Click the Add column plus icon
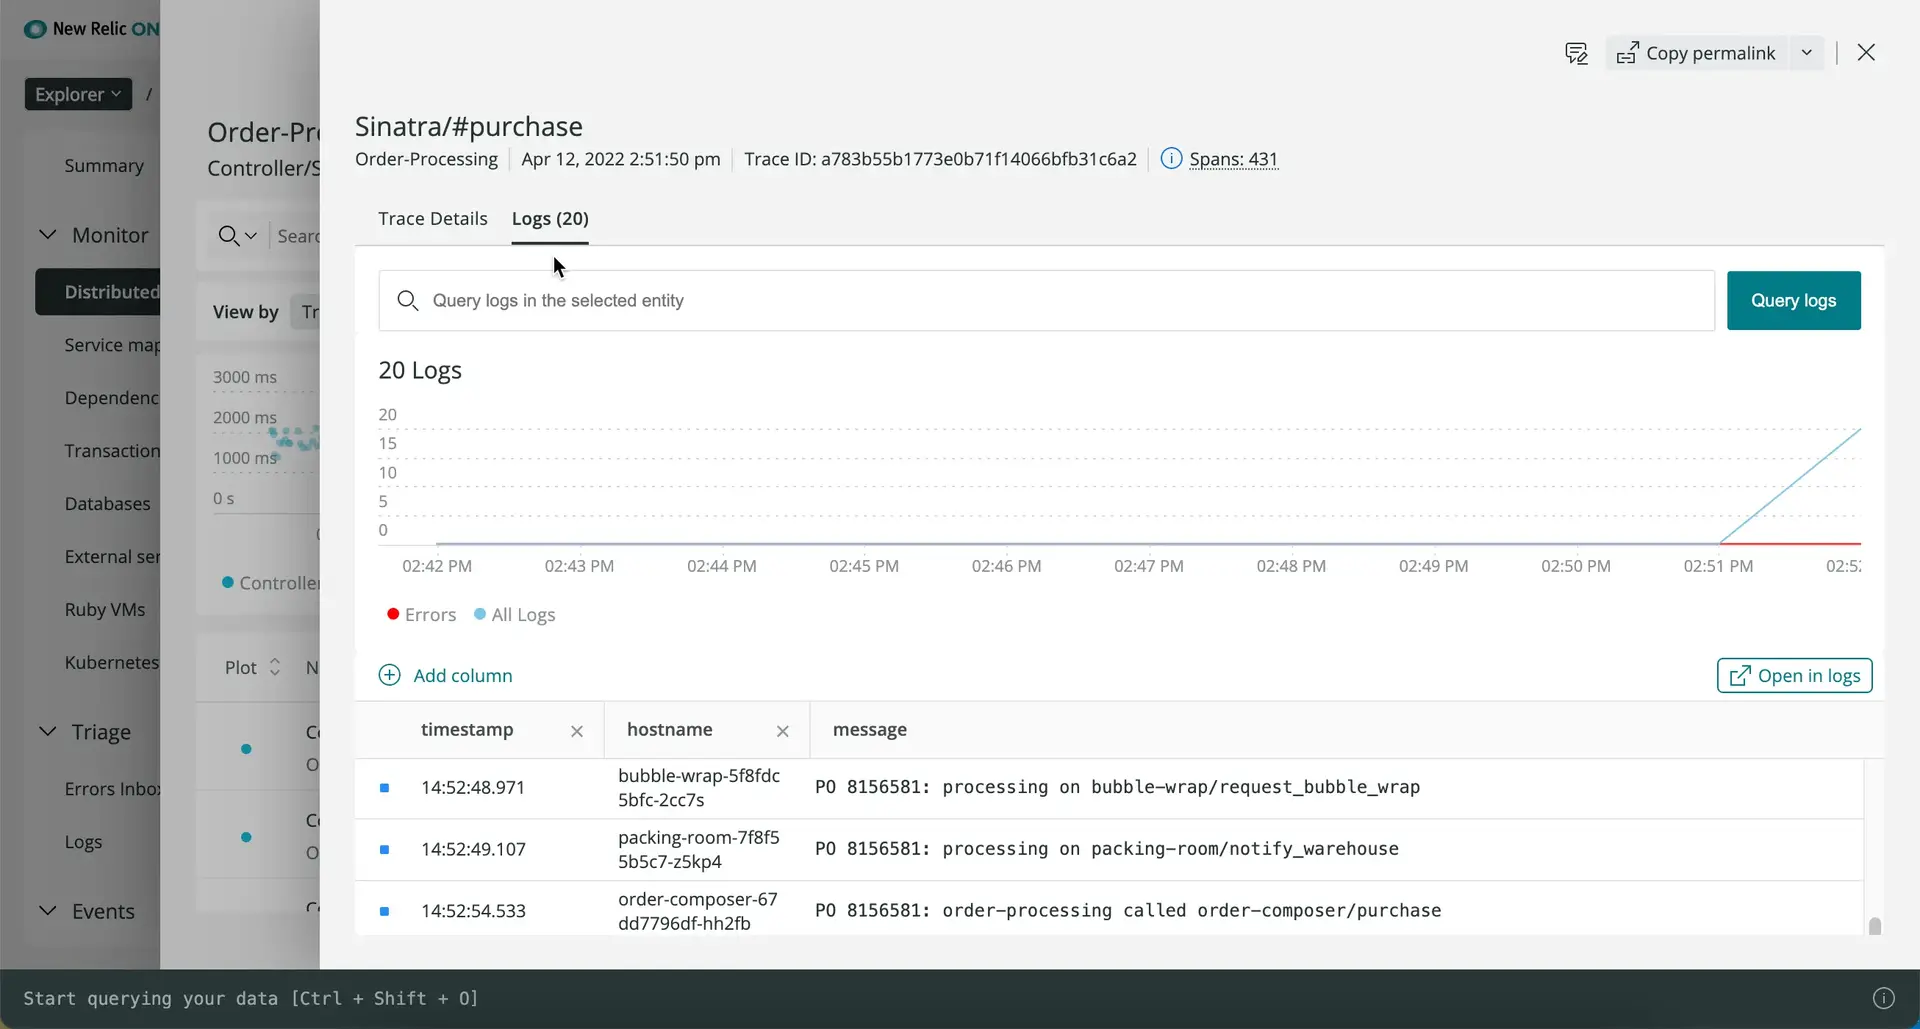 [389, 675]
